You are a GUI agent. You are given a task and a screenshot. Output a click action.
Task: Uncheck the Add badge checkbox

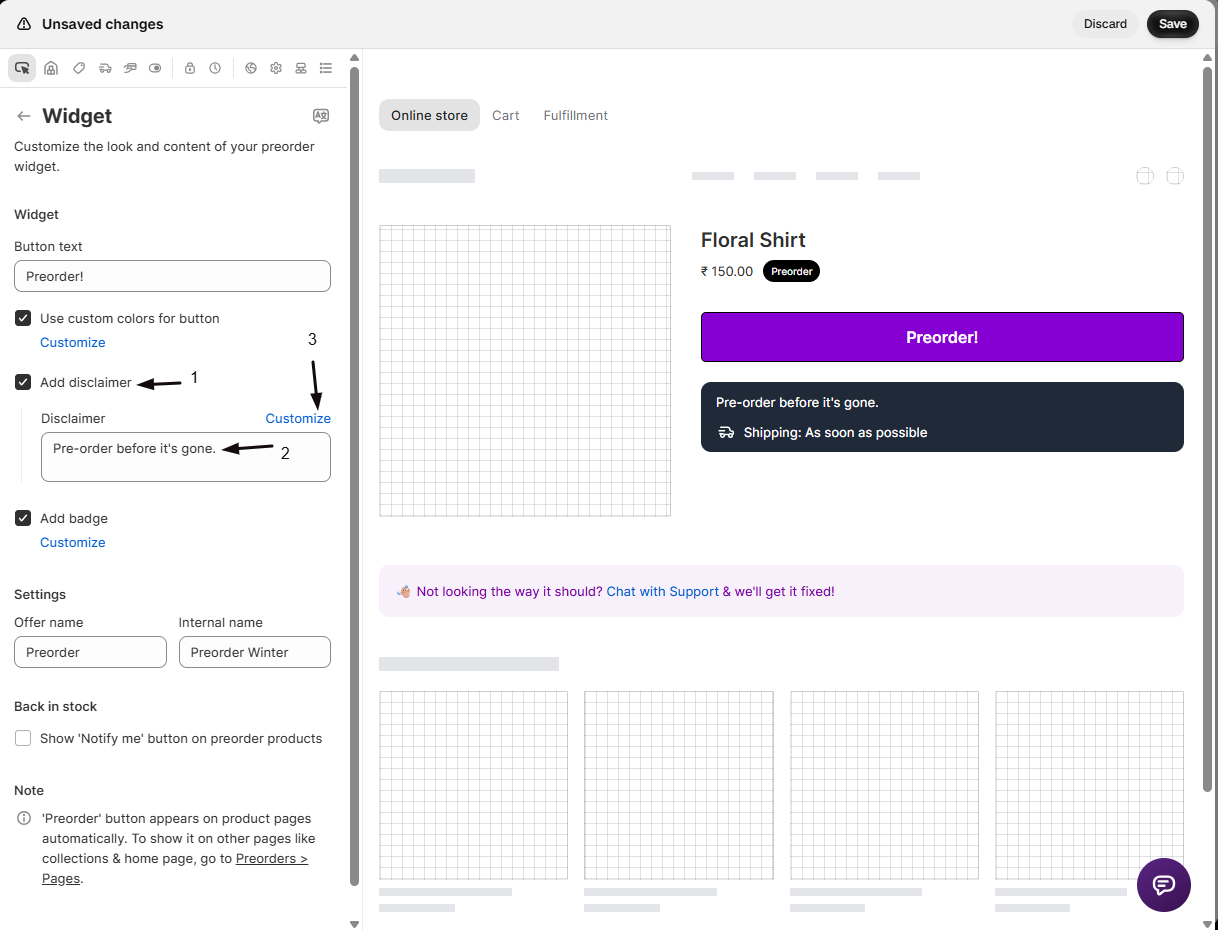tap(23, 518)
